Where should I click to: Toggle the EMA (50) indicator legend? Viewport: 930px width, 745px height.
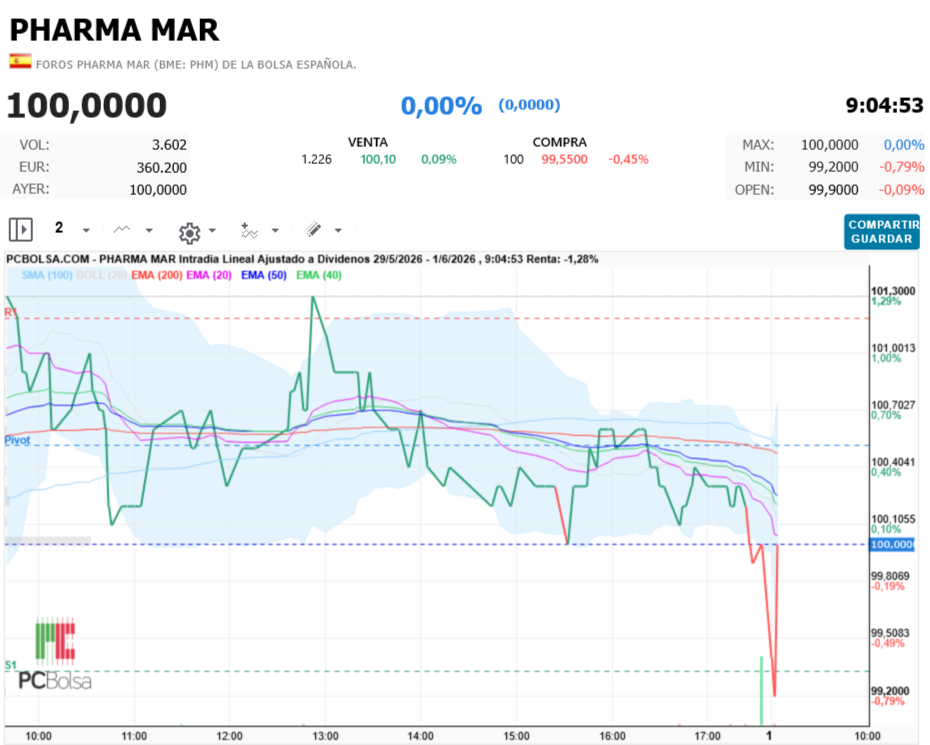point(263,275)
